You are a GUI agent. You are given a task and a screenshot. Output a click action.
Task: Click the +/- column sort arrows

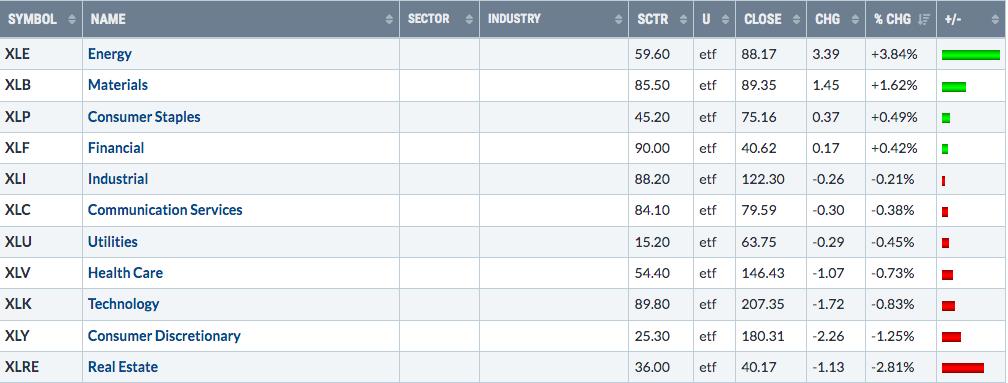[x=994, y=19]
